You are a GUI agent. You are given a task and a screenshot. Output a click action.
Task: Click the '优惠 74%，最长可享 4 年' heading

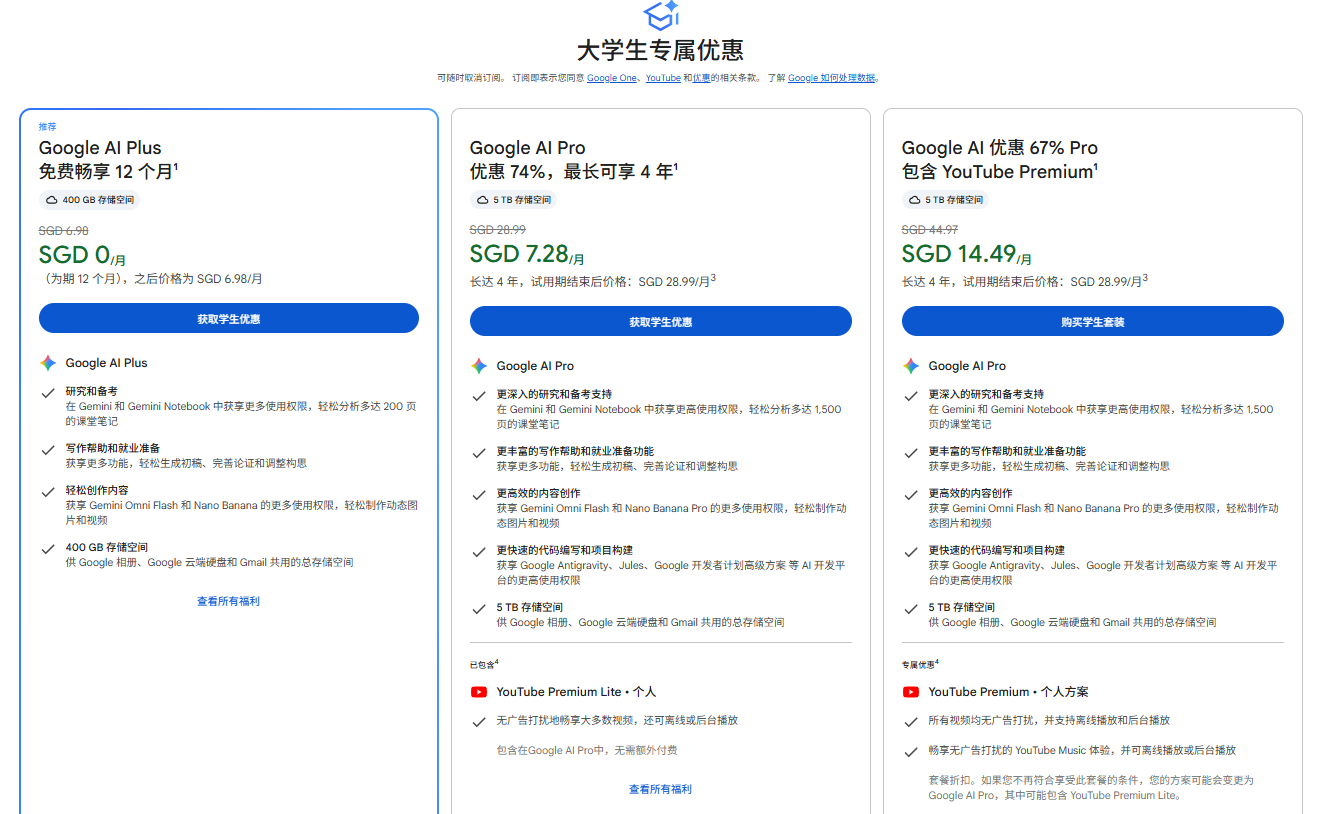574,171
